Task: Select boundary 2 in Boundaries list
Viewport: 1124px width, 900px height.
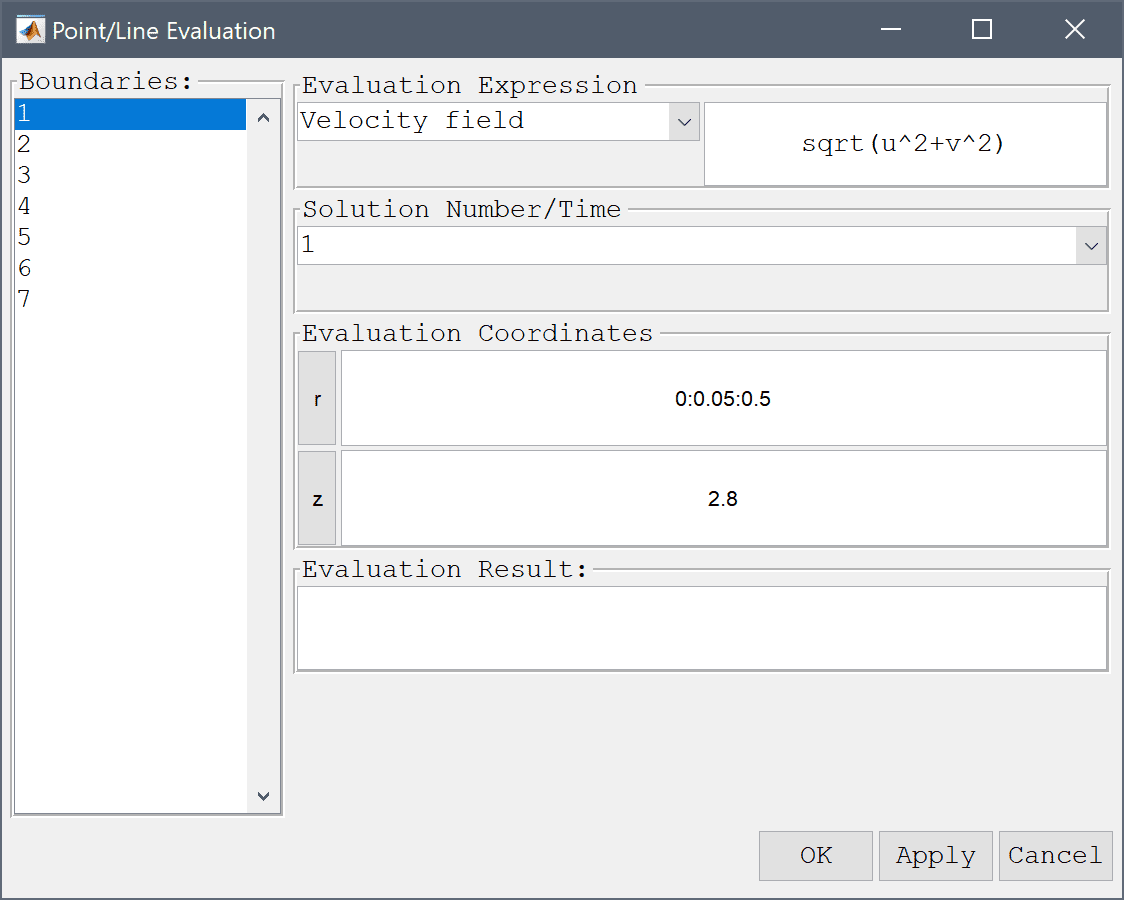Action: (130, 145)
